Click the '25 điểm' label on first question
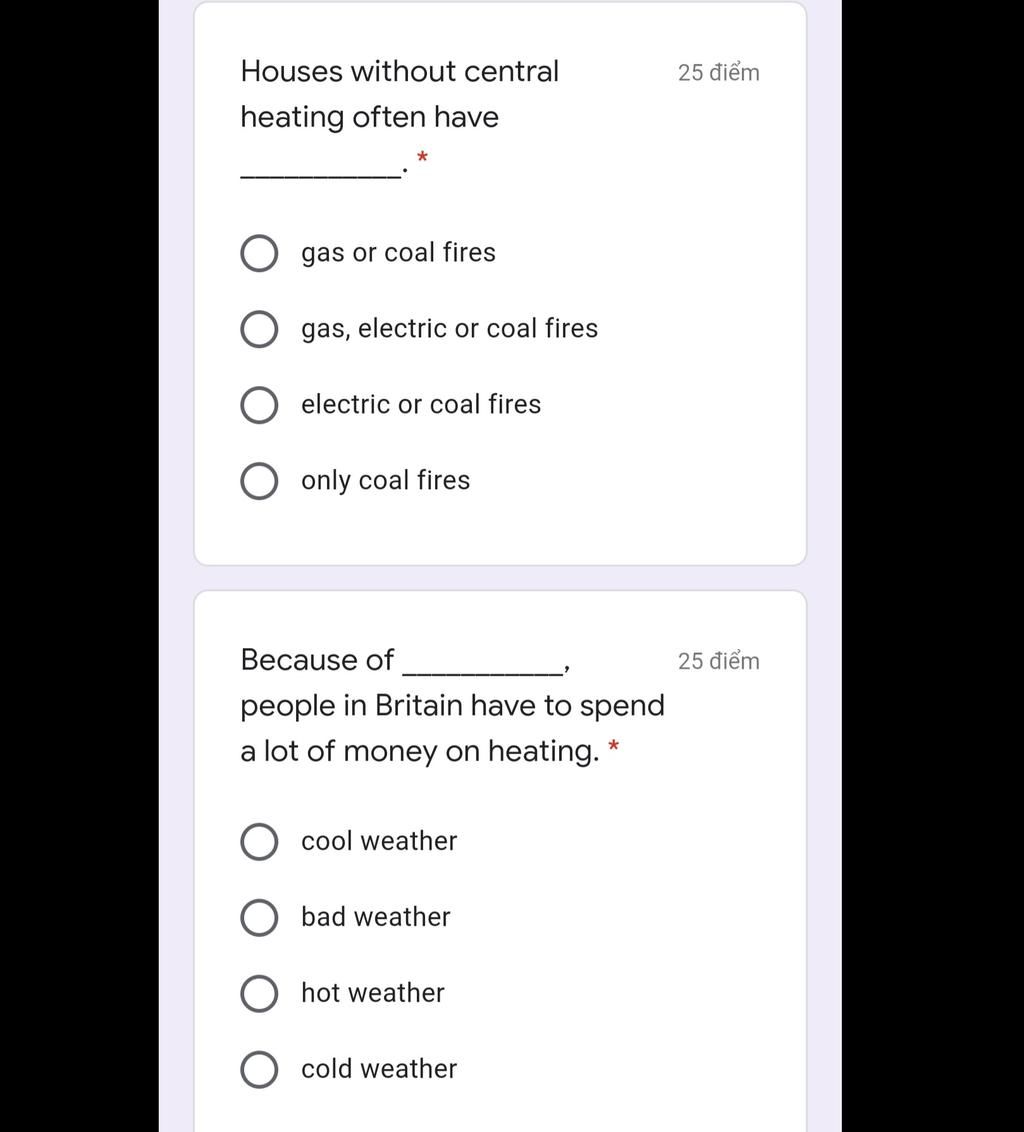Image resolution: width=1024 pixels, height=1132 pixels. (719, 73)
